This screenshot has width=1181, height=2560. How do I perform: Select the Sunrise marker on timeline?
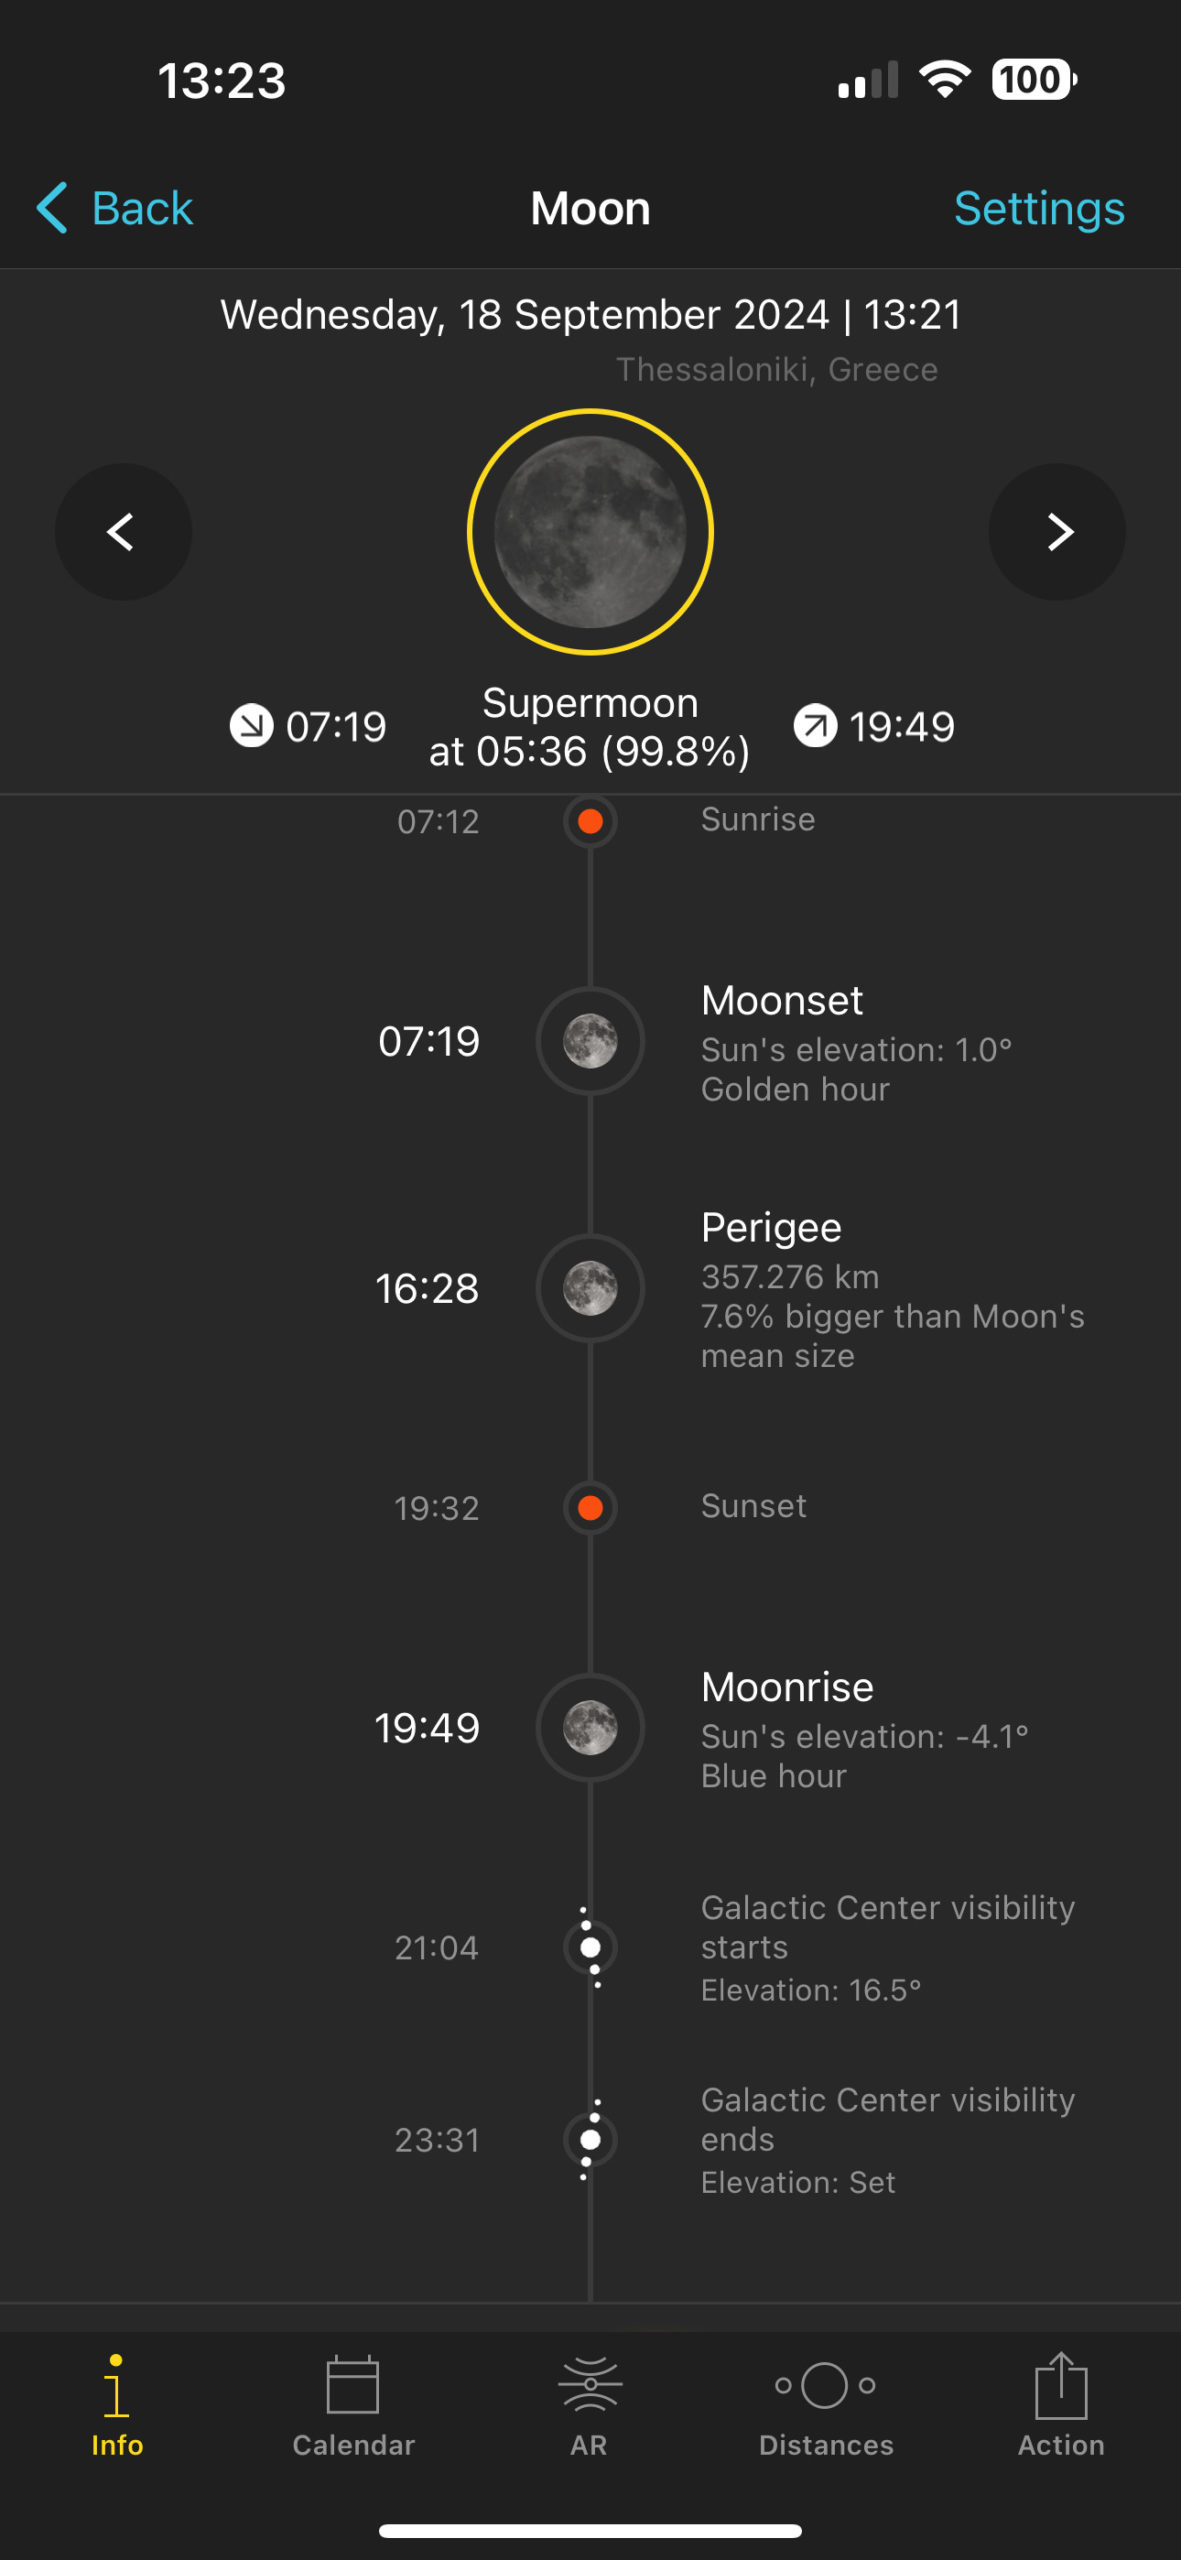[590, 821]
